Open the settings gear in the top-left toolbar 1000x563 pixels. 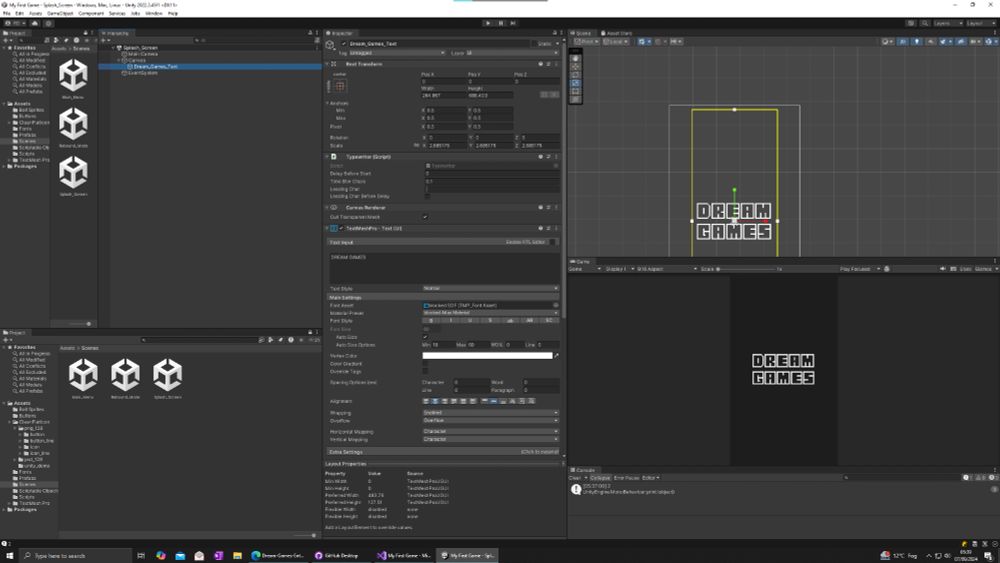pos(48,23)
